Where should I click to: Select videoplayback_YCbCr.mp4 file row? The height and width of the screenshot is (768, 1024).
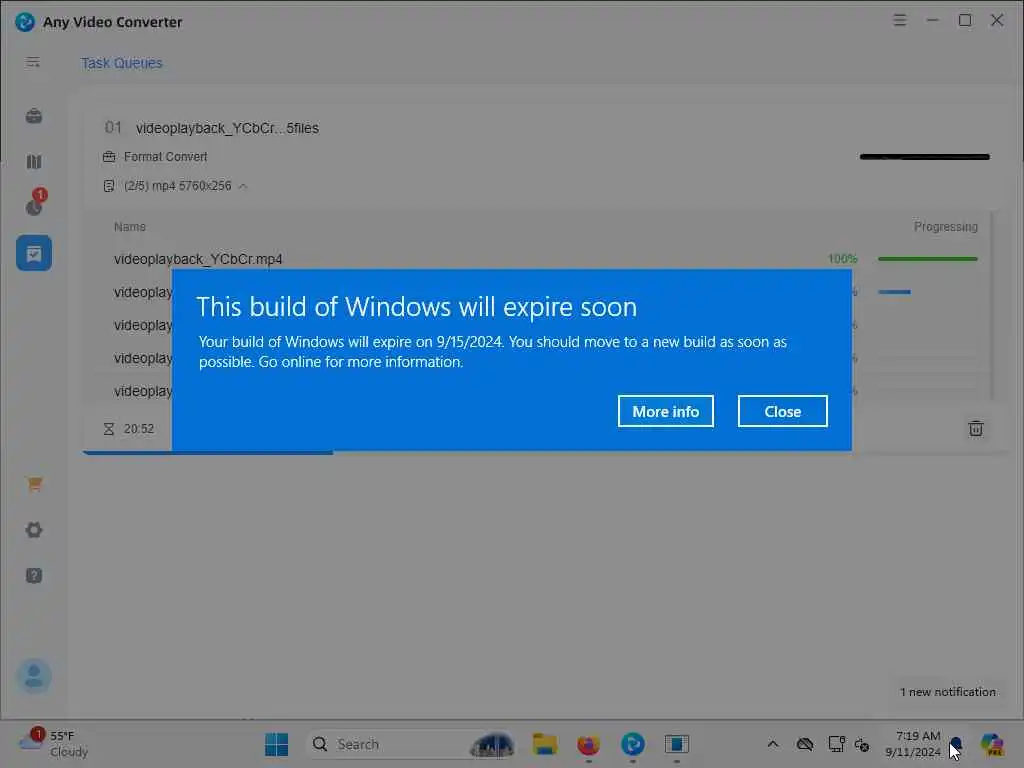(545, 259)
